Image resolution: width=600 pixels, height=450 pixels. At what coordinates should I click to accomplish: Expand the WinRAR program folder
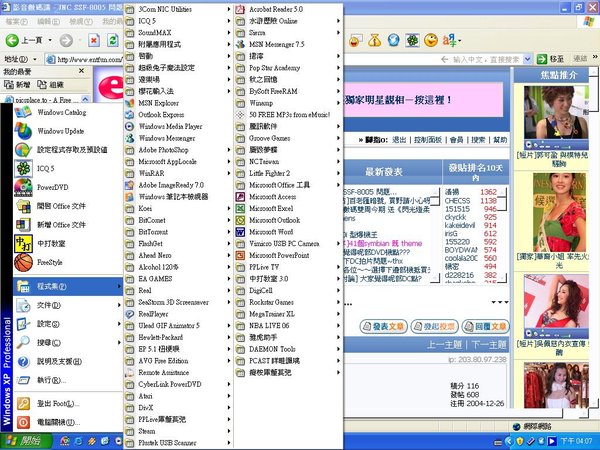click(x=179, y=173)
